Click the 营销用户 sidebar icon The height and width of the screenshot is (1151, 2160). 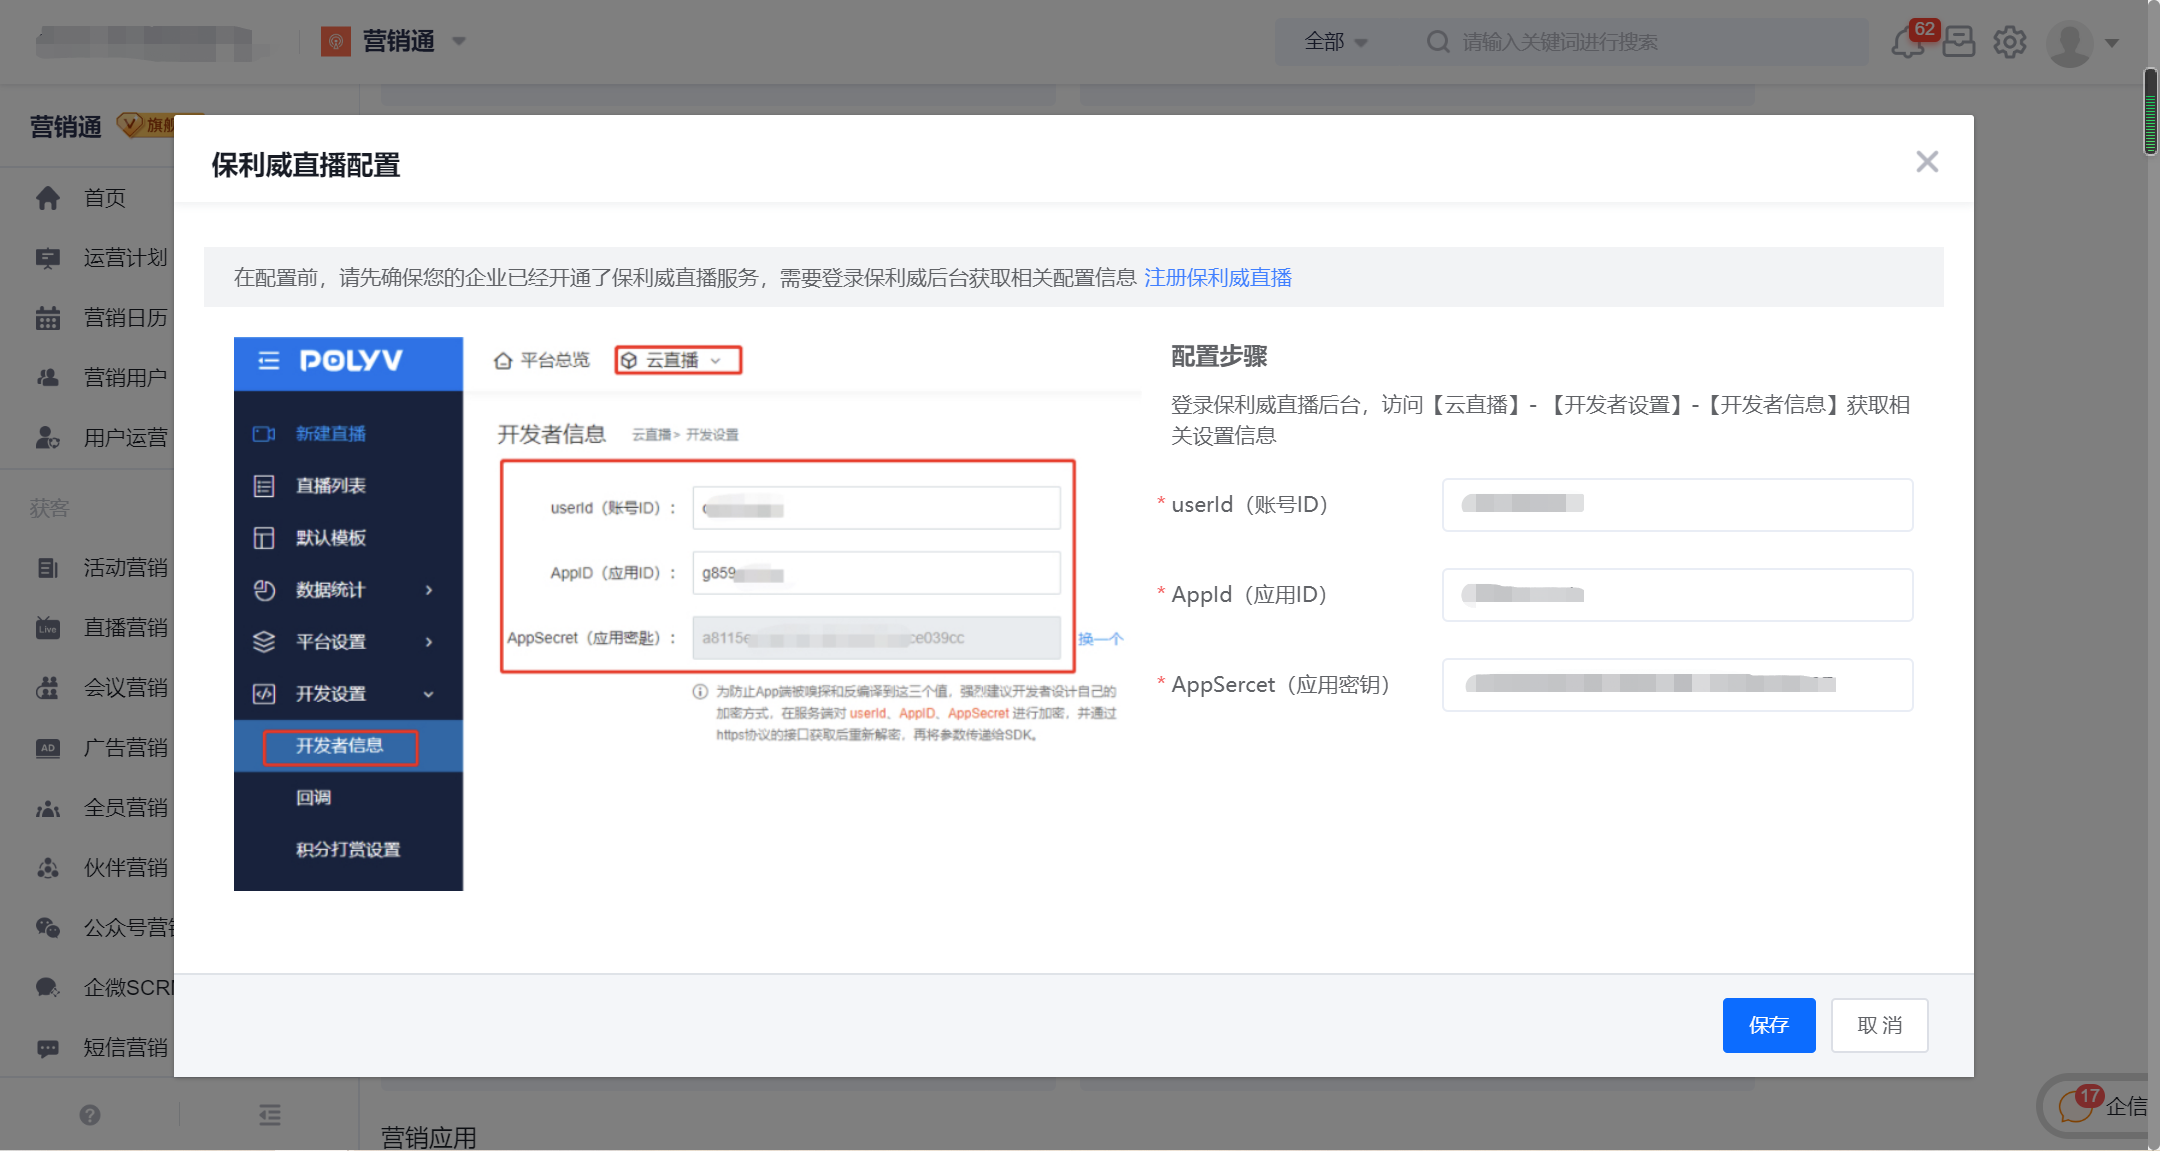pyautogui.click(x=48, y=378)
